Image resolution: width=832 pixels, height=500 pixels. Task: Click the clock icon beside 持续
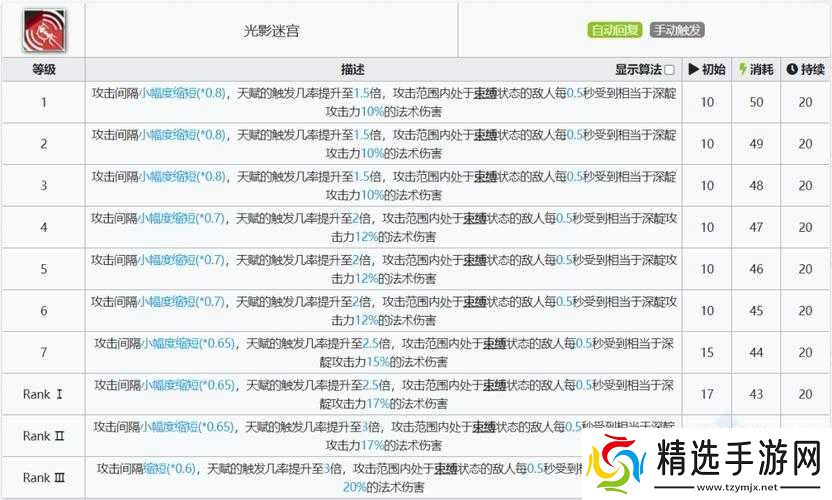pyautogui.click(x=792, y=69)
